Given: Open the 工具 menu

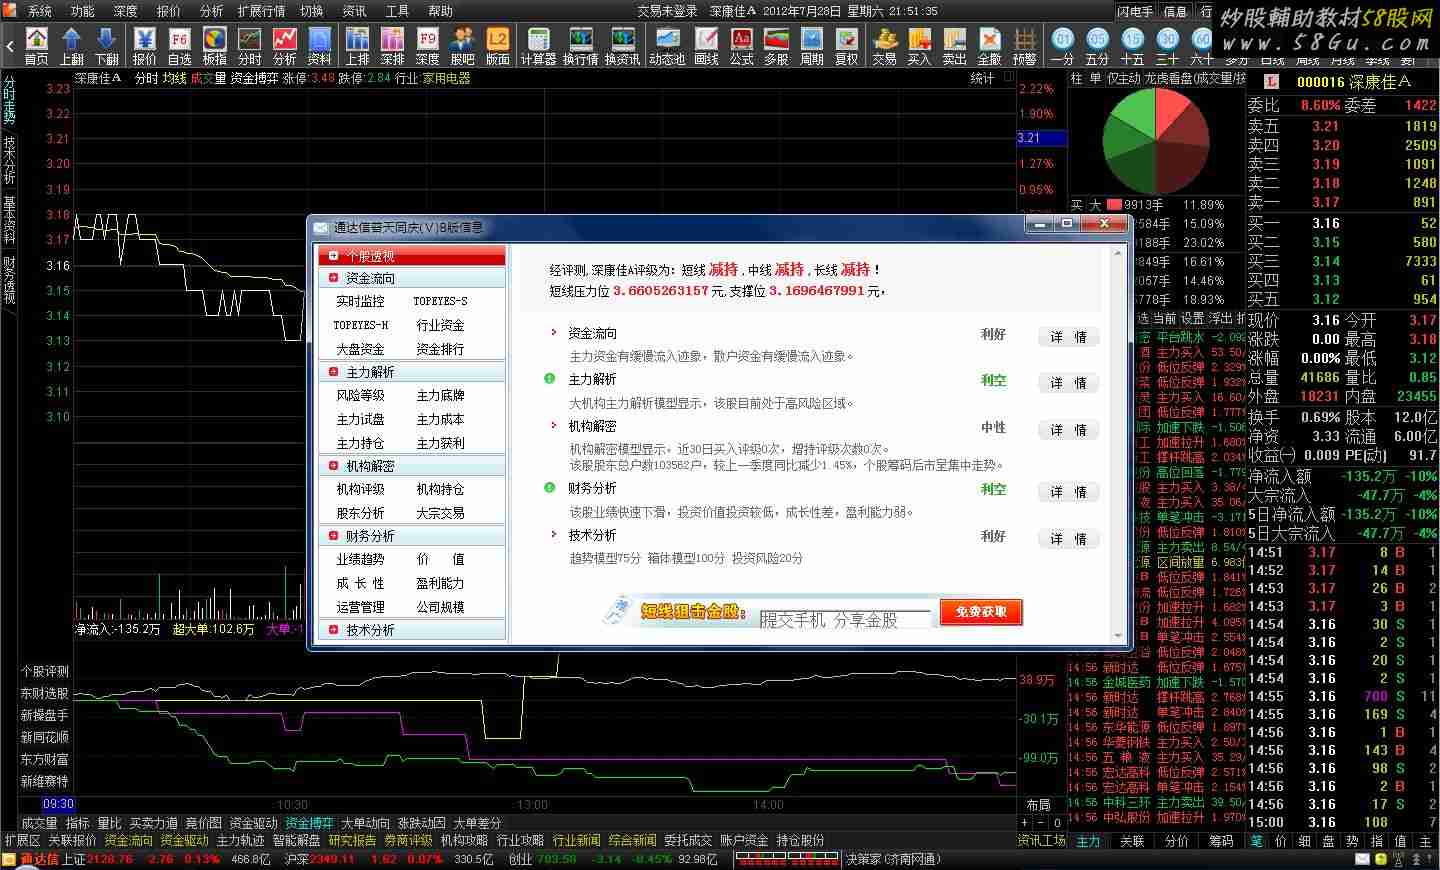Looking at the screenshot, I should (397, 11).
